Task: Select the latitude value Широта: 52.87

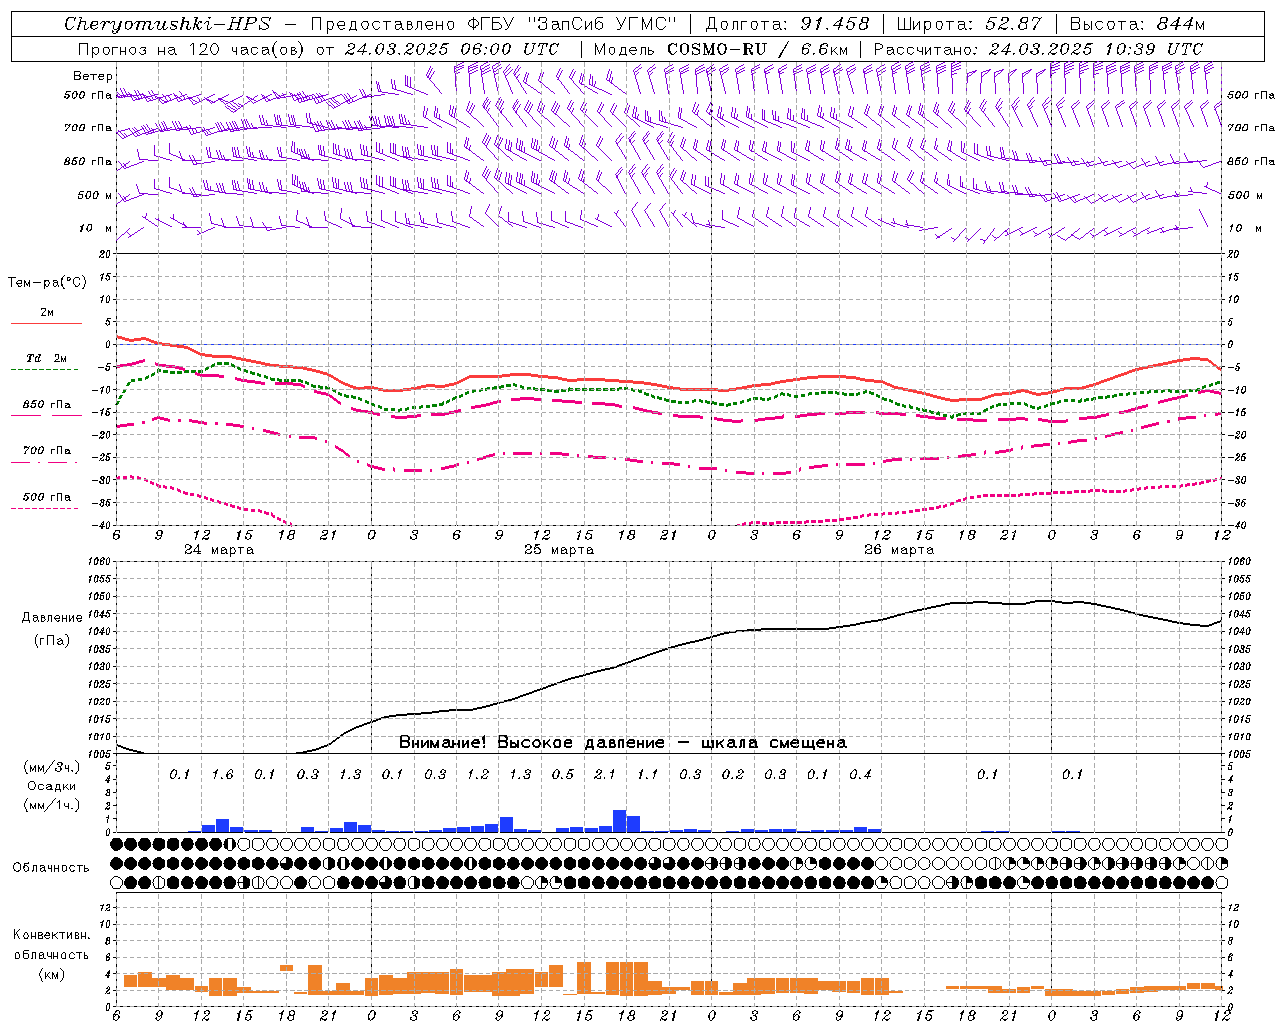Action: coord(969,24)
